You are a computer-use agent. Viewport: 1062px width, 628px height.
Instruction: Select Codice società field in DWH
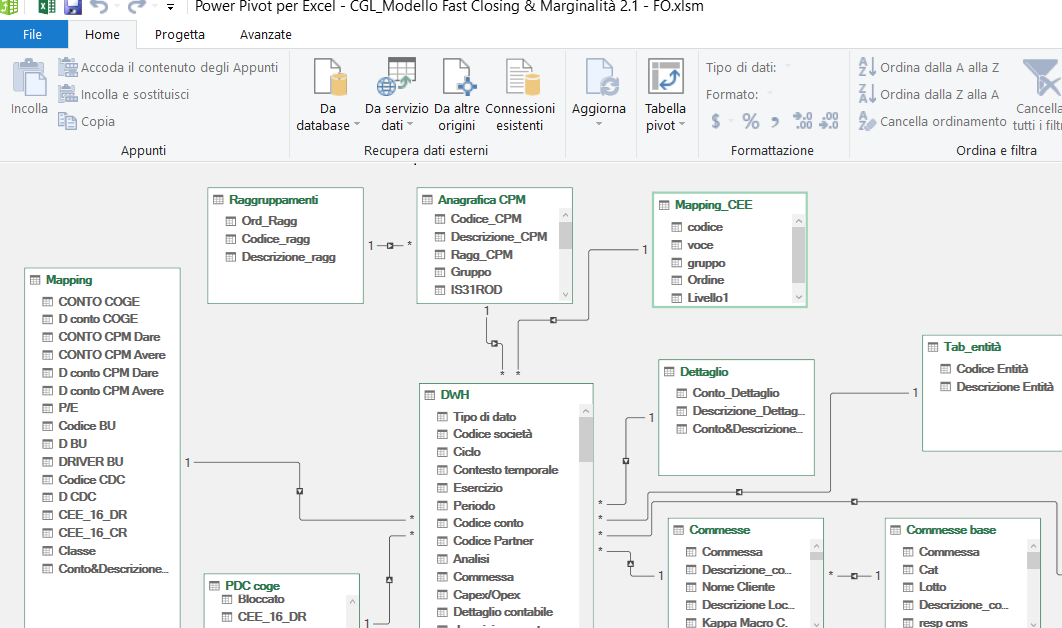pos(492,434)
